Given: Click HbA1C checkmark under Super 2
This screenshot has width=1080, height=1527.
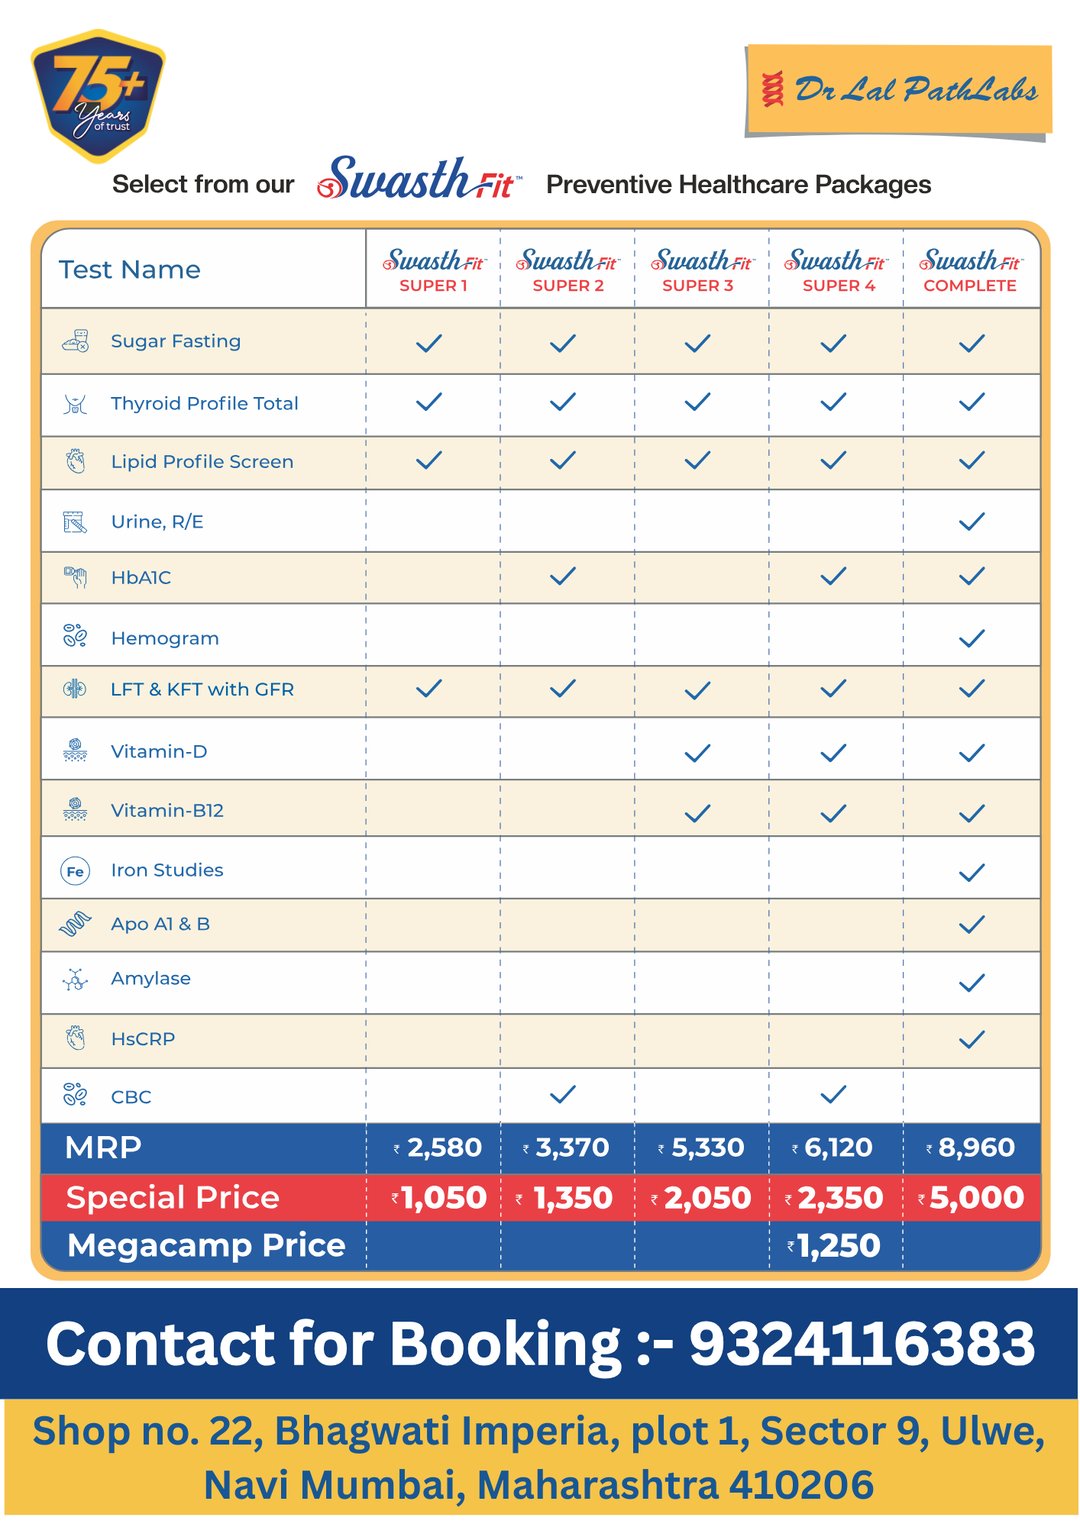Looking at the screenshot, I should point(563,576).
